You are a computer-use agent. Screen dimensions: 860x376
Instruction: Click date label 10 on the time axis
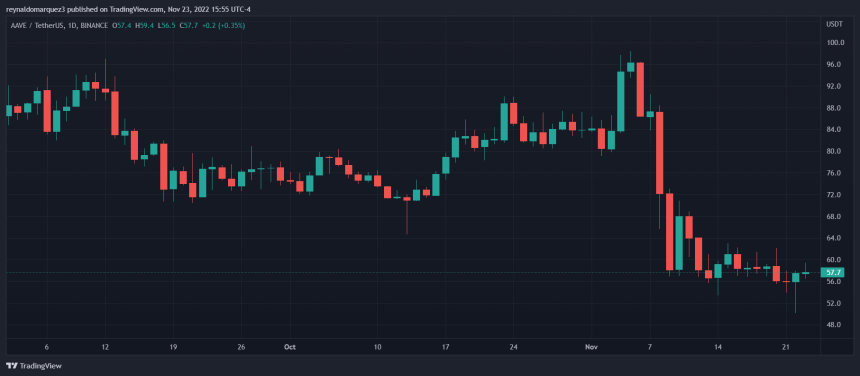[377, 347]
